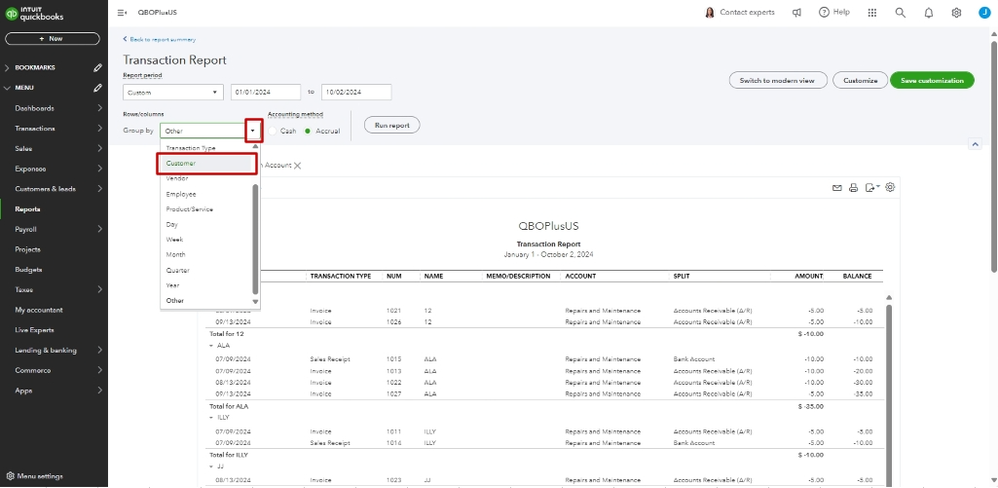Expand the BOOKMARKS section
998x488 pixels.
(x=7, y=67)
